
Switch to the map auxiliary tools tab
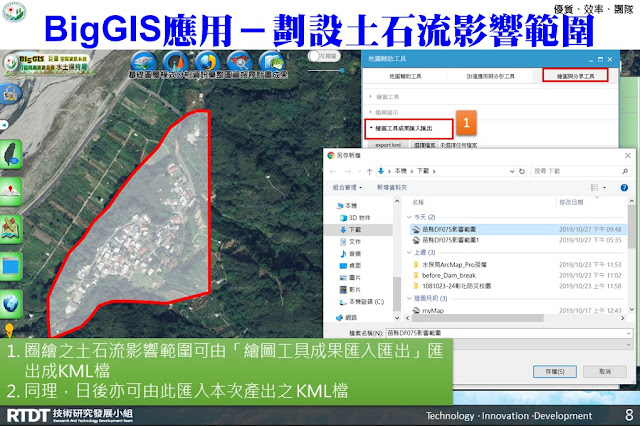(405, 76)
